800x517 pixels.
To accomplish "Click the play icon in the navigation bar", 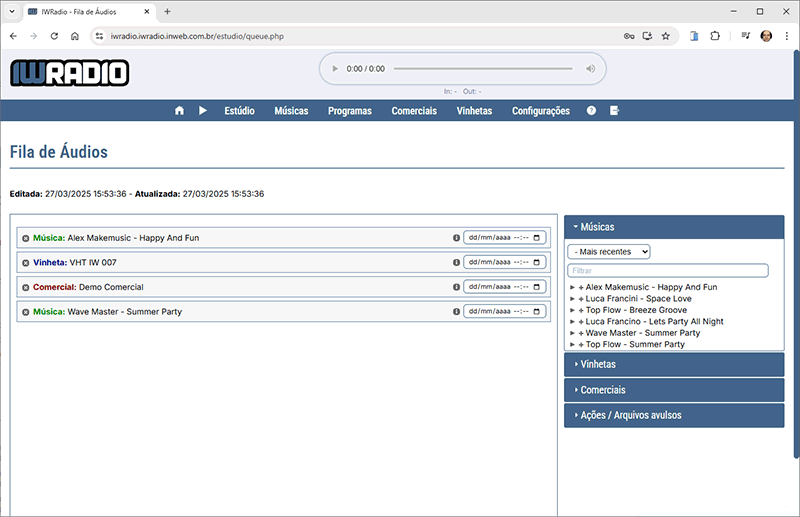I will (x=203, y=111).
